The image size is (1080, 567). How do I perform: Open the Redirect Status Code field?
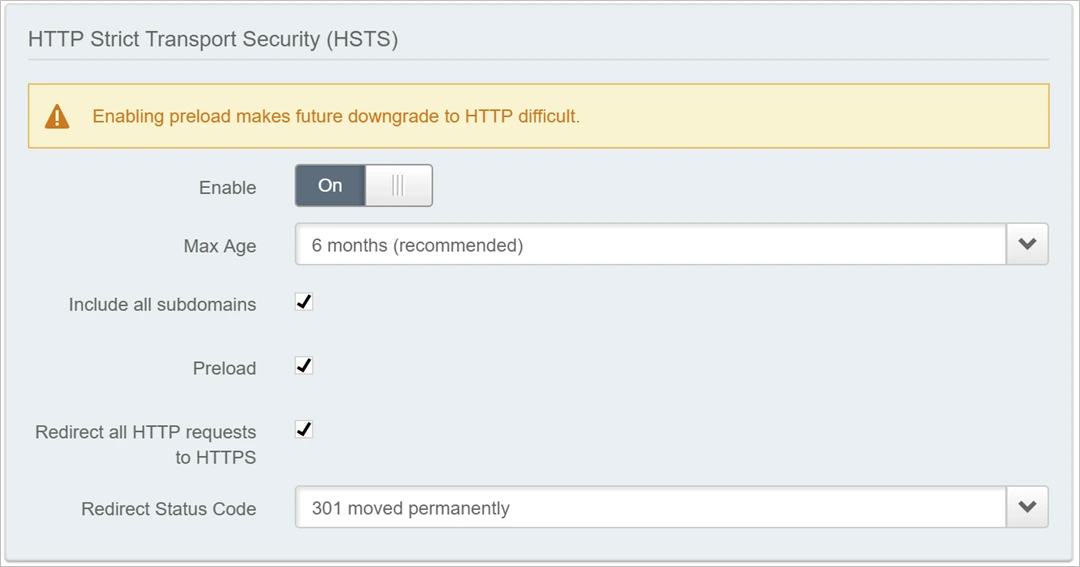coord(650,508)
